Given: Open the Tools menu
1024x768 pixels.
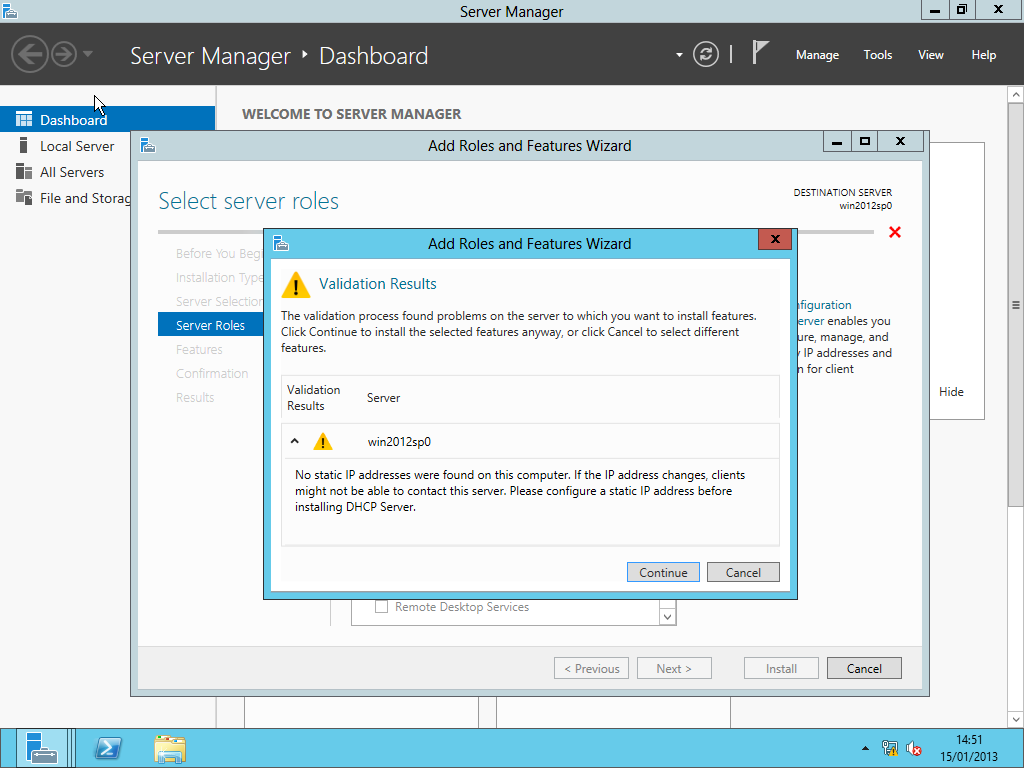Looking at the screenshot, I should (877, 55).
